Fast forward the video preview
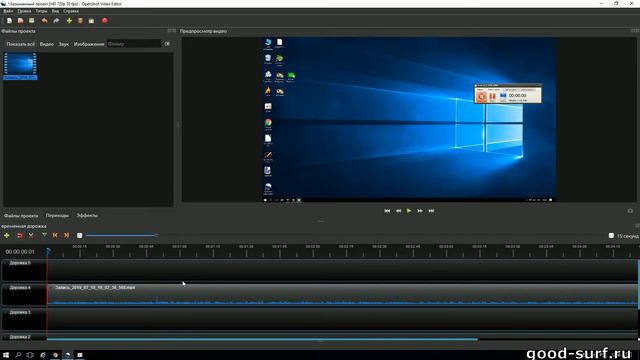The width and height of the screenshot is (640, 360). pos(420,211)
